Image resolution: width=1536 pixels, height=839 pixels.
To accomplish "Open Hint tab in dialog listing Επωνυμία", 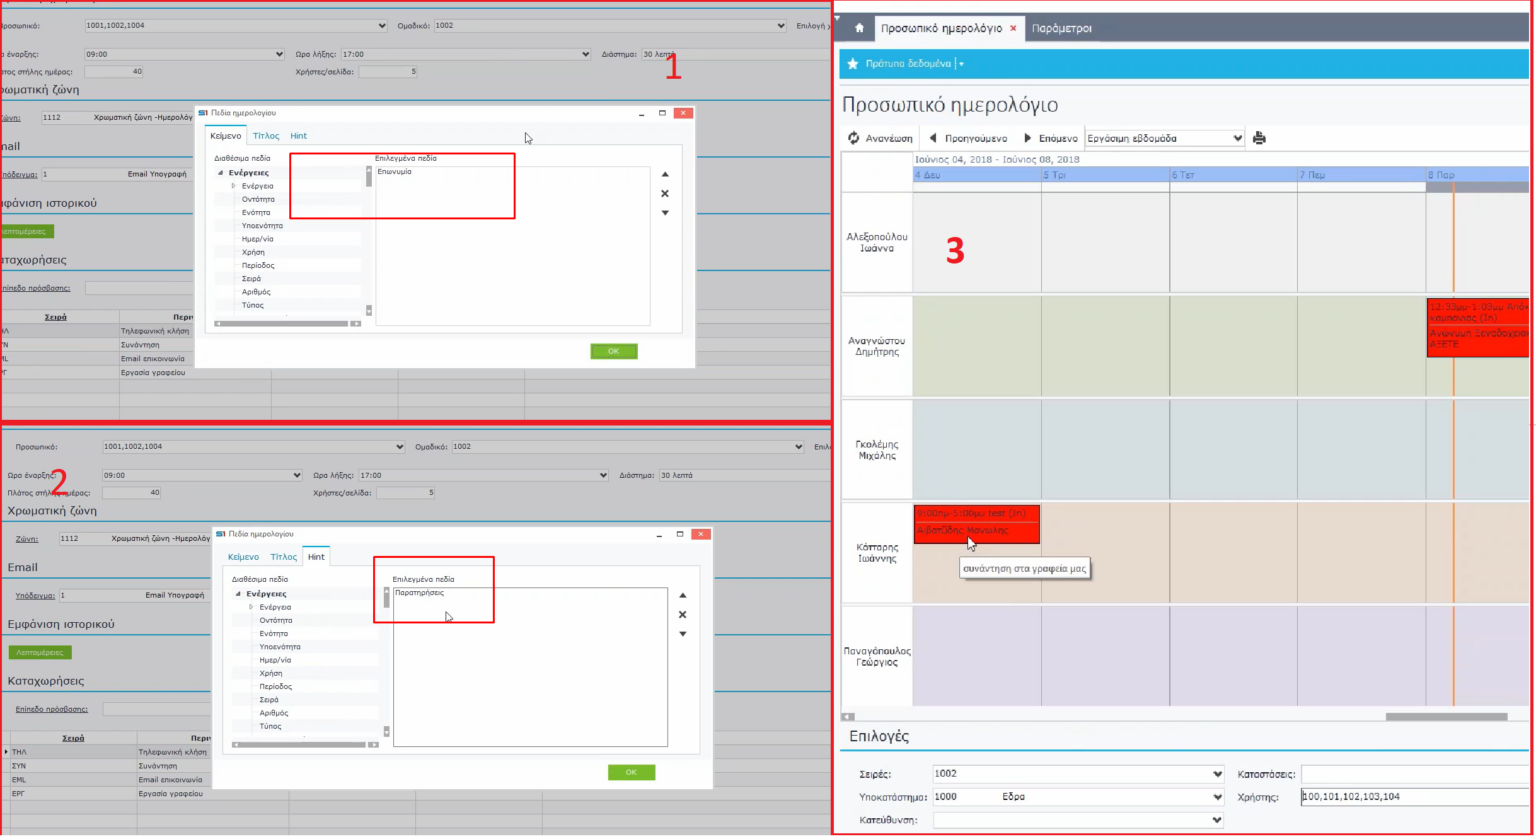I will pyautogui.click(x=298, y=136).
